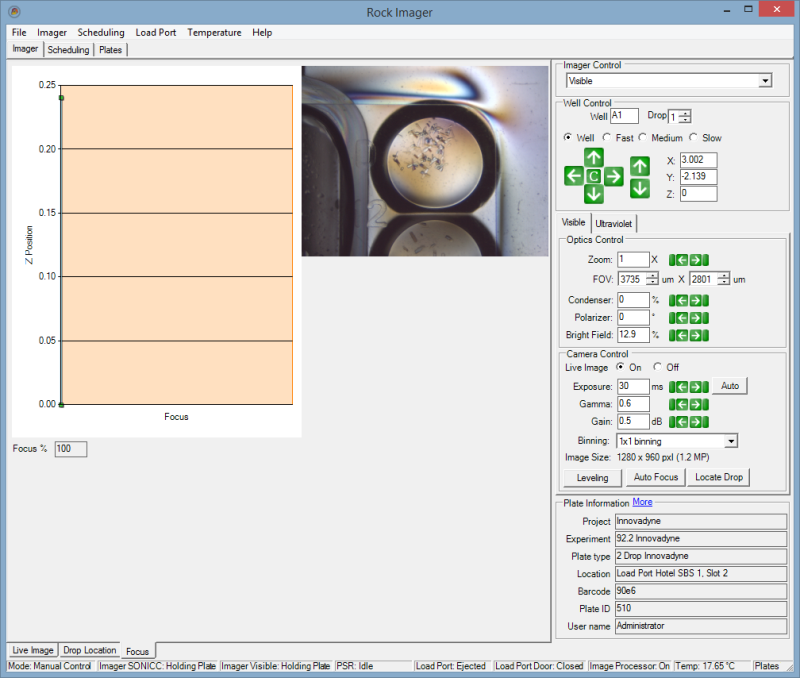This screenshot has height=678, width=800.
Task: Open the Scheduling menu
Action: click(x=101, y=32)
